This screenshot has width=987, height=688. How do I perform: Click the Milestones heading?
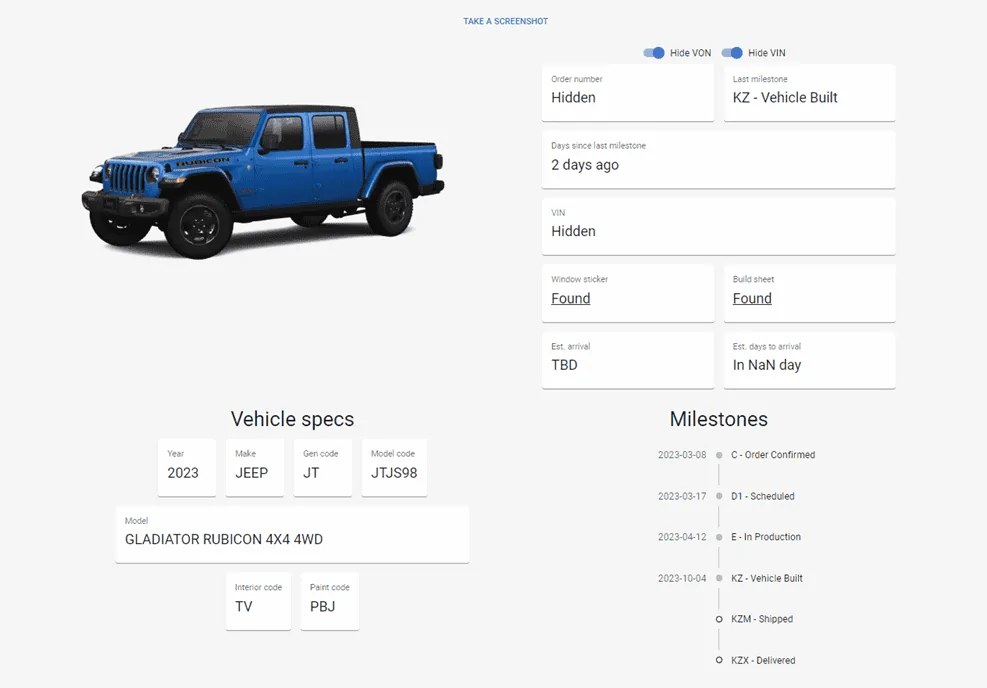pos(718,419)
